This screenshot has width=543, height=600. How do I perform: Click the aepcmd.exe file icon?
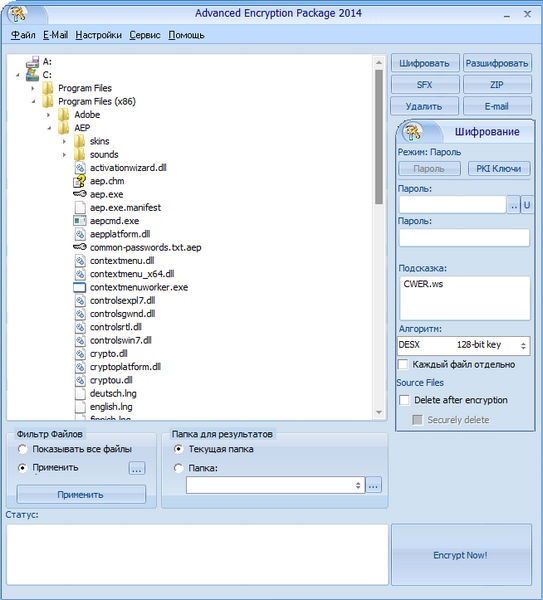point(80,221)
